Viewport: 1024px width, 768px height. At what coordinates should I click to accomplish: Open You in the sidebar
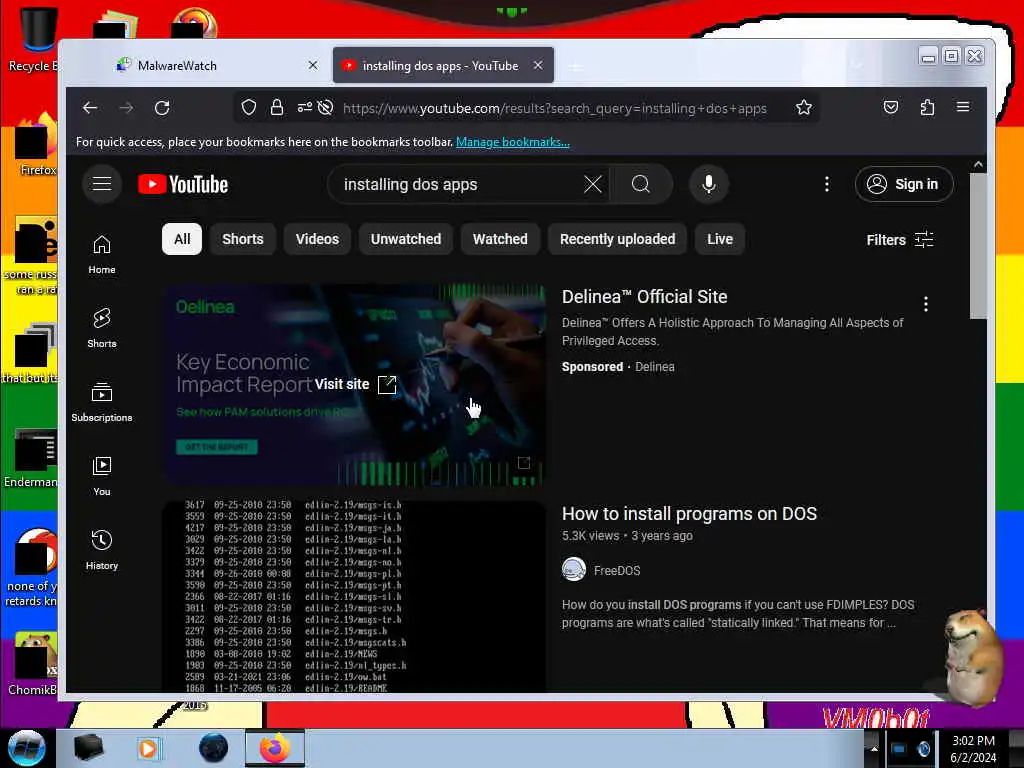[x=102, y=476]
